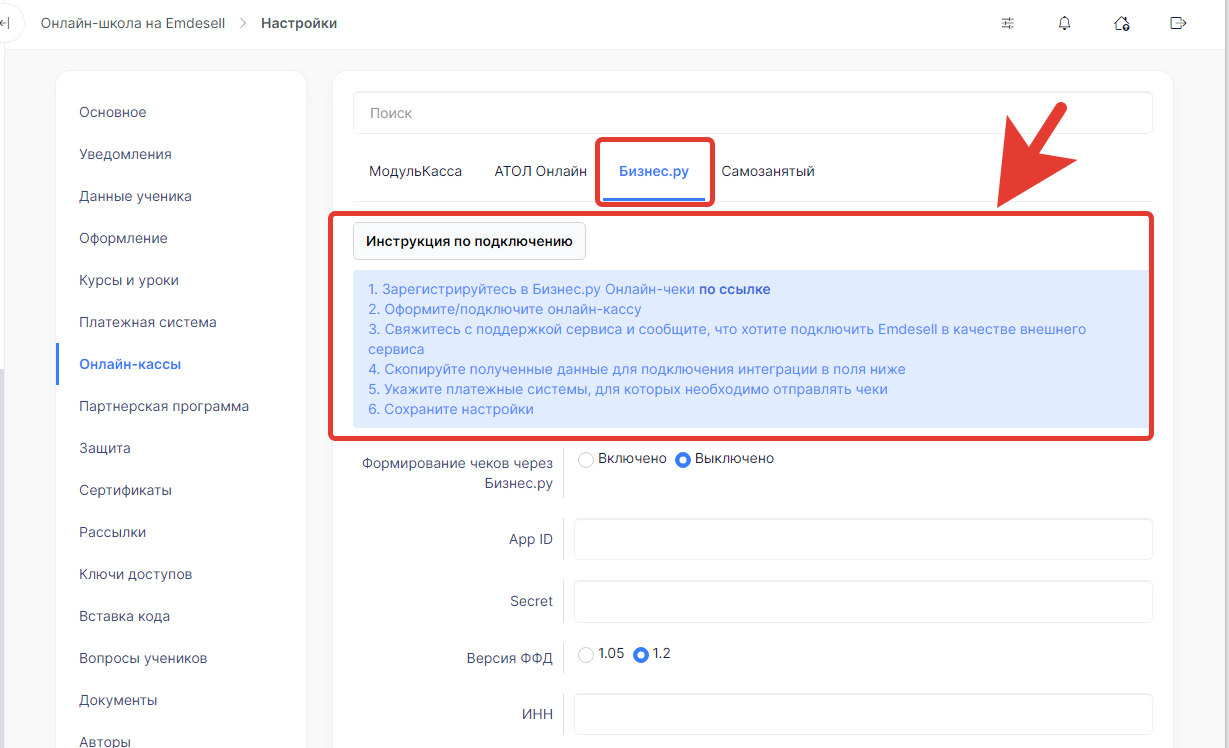Image resolution: width=1229 pixels, height=748 pixels.
Task: Click the 'Версия ФФД' field label
Action: tap(509, 658)
